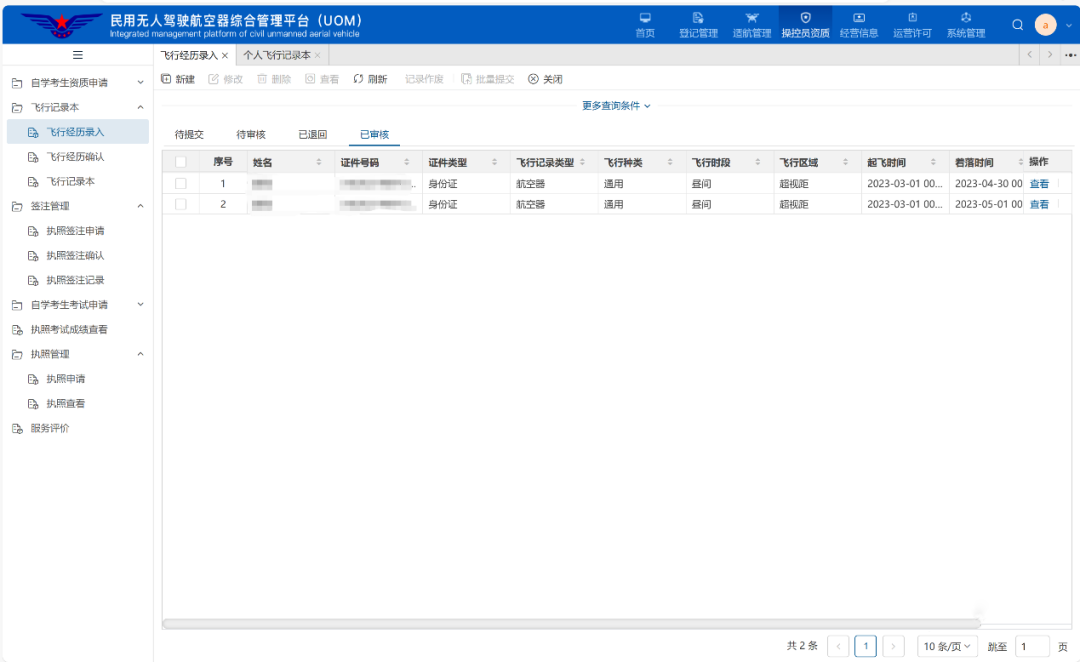The image size is (1080, 662).
Task: Click 新建 toolbar button
Action: click(178, 79)
